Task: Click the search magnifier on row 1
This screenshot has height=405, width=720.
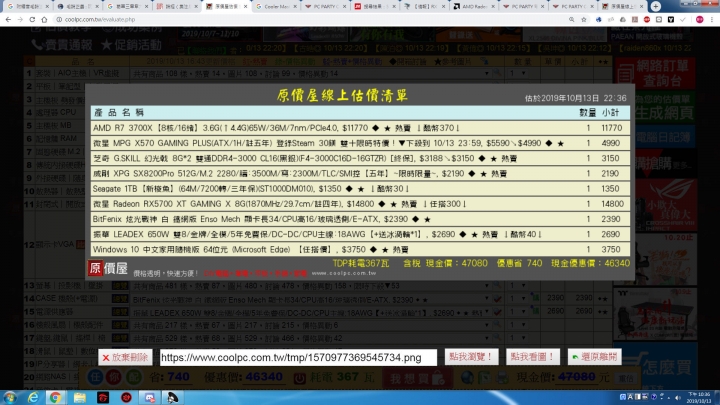Action: pos(497,73)
